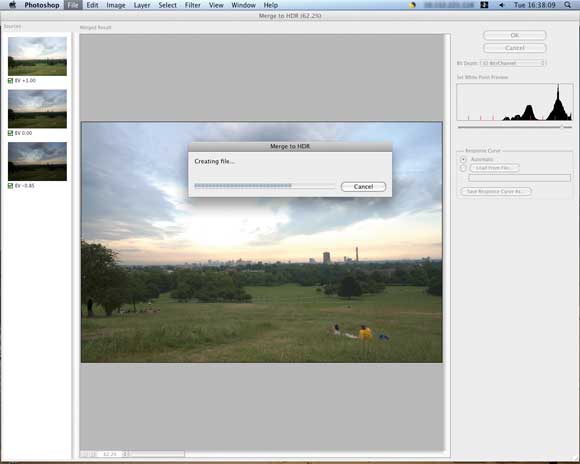Open Spotlight search magnifier icon
This screenshot has width=580, height=464.
pyautogui.click(x=567, y=5)
